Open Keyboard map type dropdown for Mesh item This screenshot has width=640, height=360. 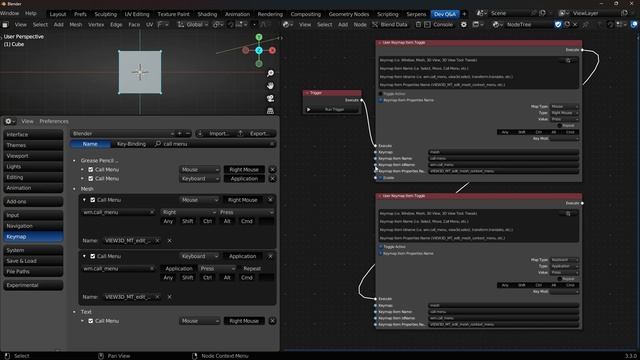199,256
